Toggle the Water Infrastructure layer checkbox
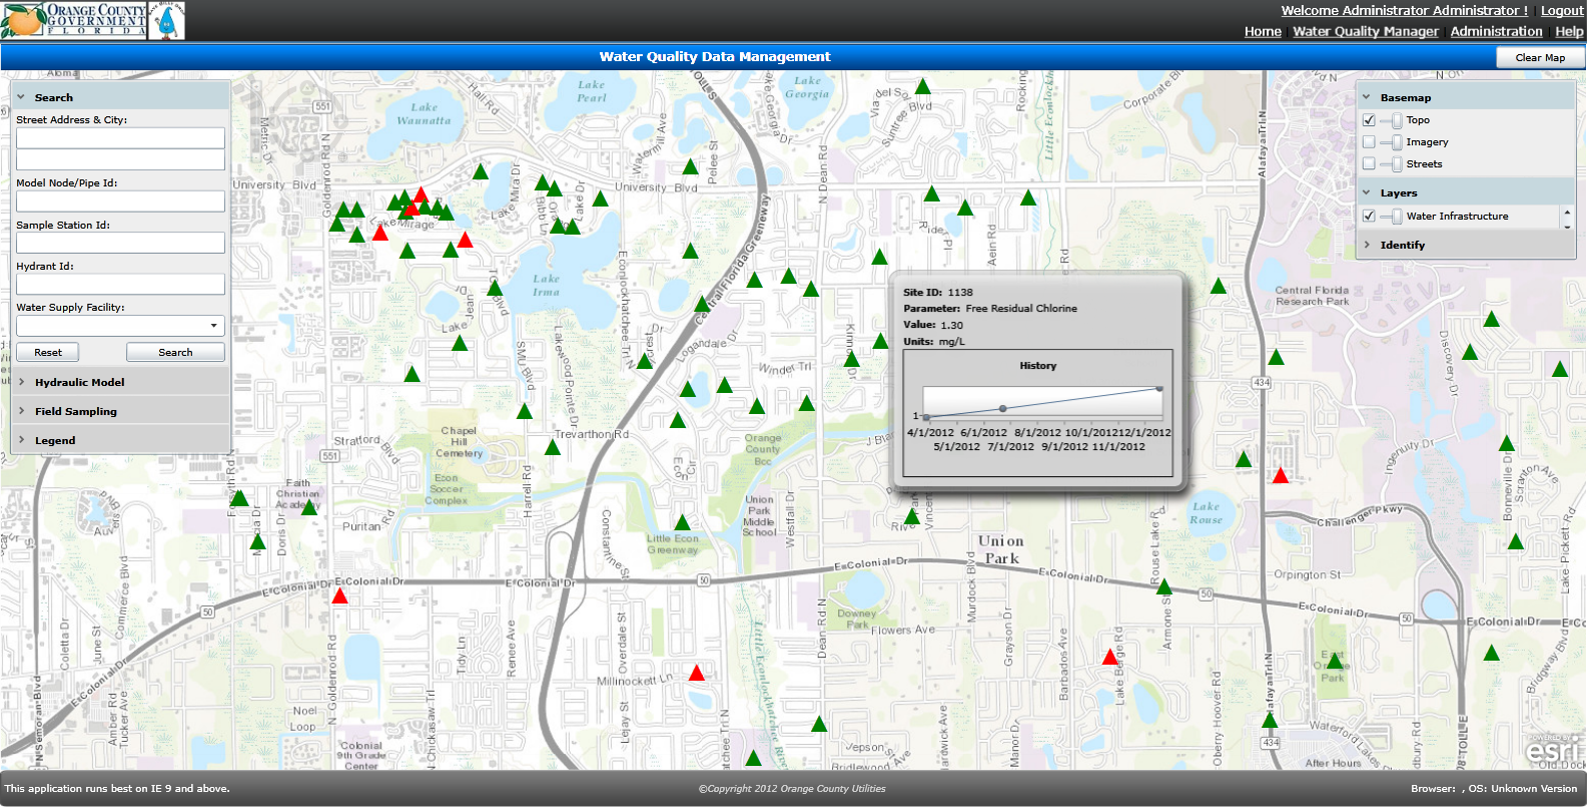 (1369, 216)
